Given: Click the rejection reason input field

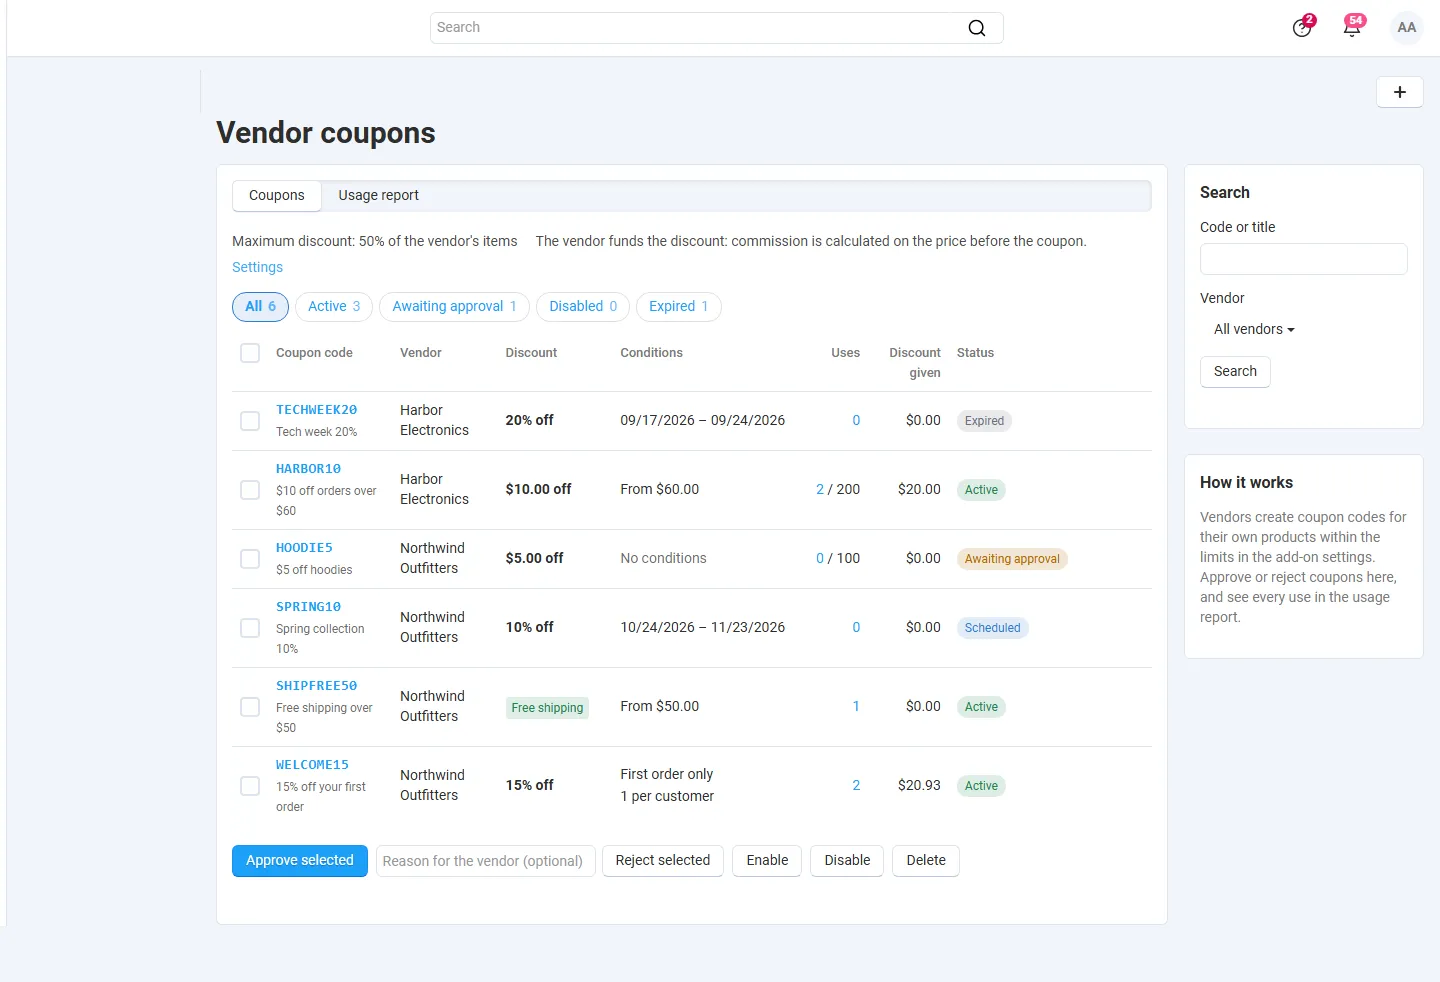Looking at the screenshot, I should point(485,861).
